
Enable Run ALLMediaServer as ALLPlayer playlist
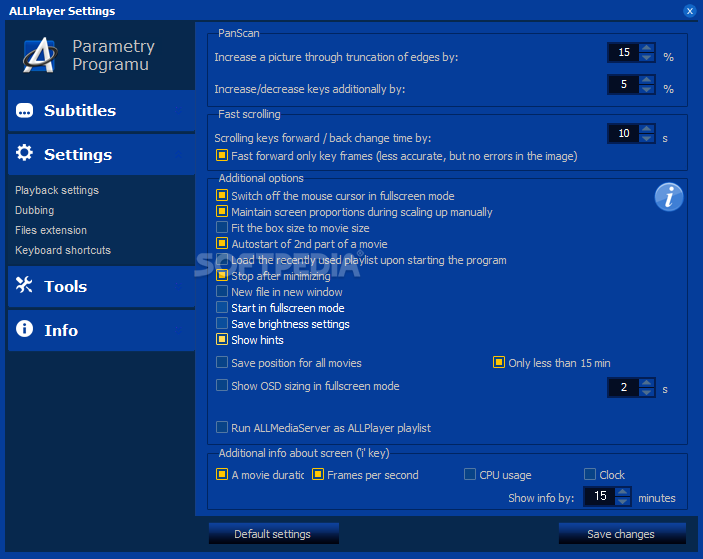click(222, 427)
